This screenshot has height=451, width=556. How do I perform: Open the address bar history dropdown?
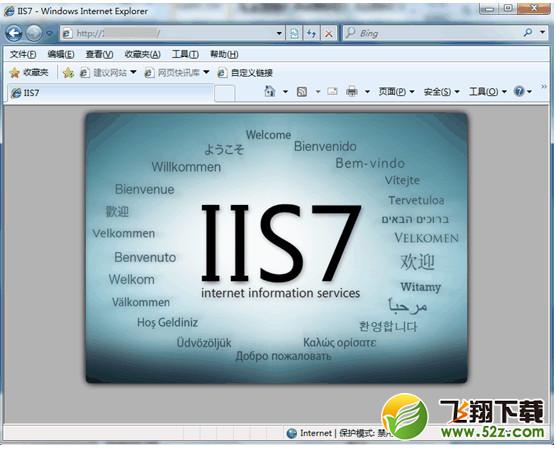(x=279, y=33)
